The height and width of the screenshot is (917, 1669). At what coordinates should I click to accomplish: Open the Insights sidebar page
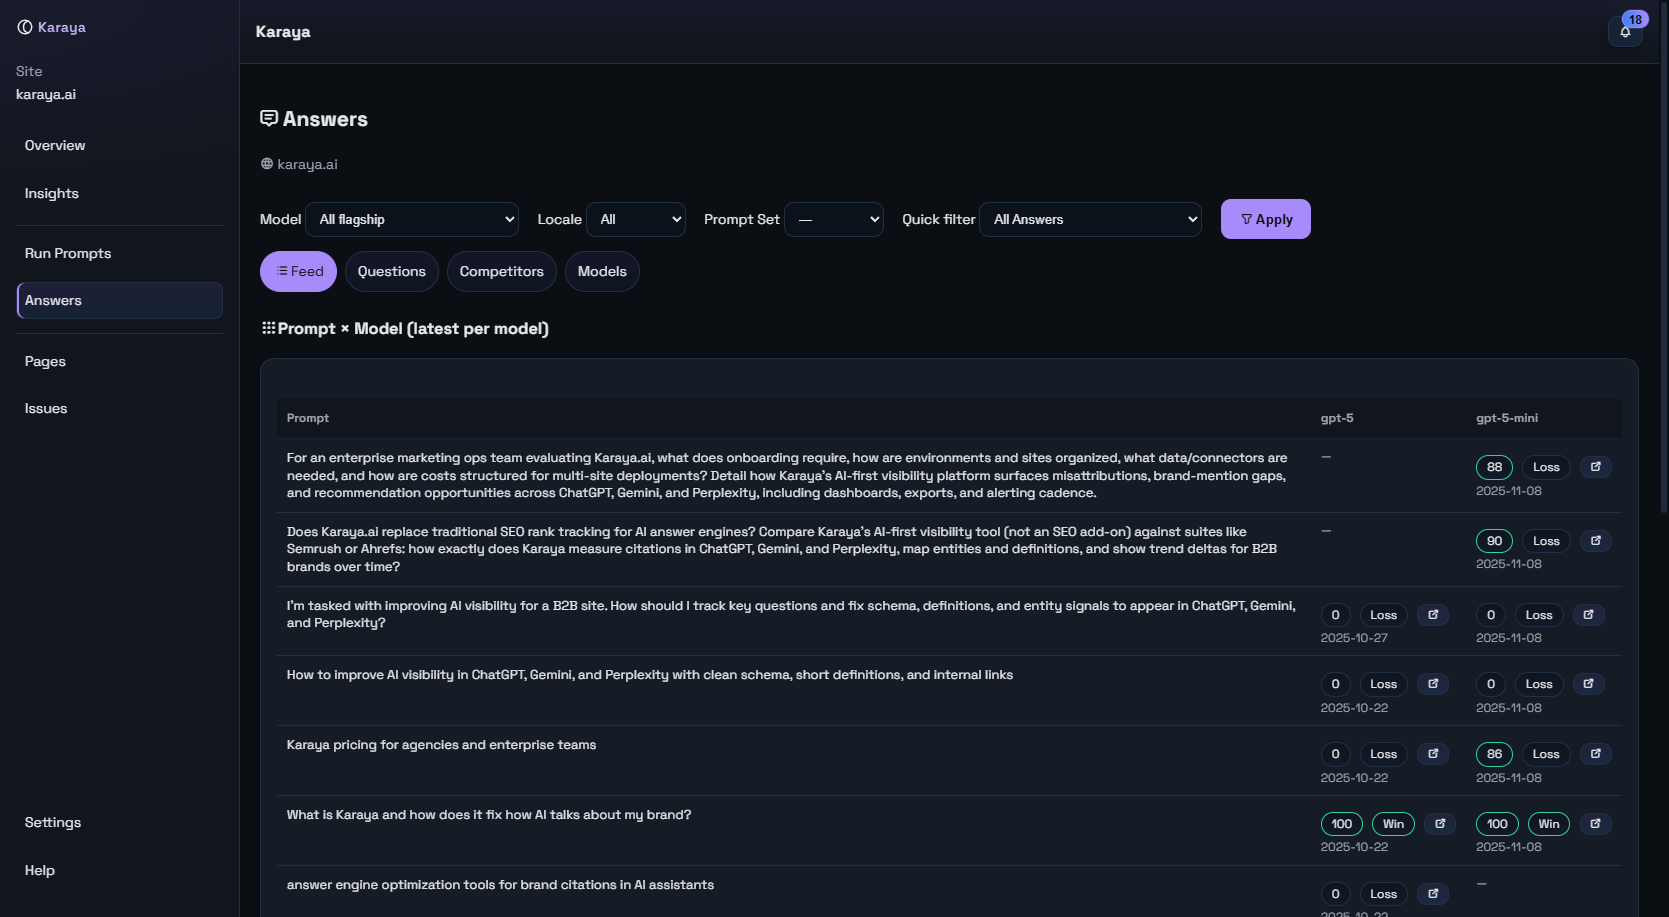(x=52, y=194)
